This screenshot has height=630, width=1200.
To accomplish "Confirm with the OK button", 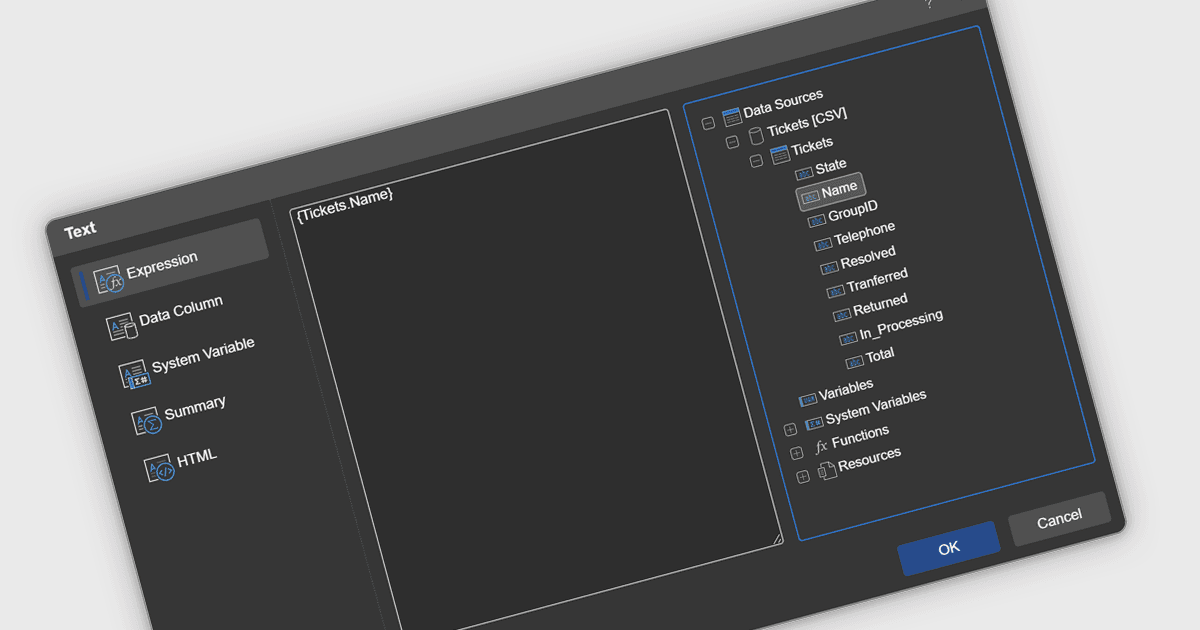I will pyautogui.click(x=949, y=548).
